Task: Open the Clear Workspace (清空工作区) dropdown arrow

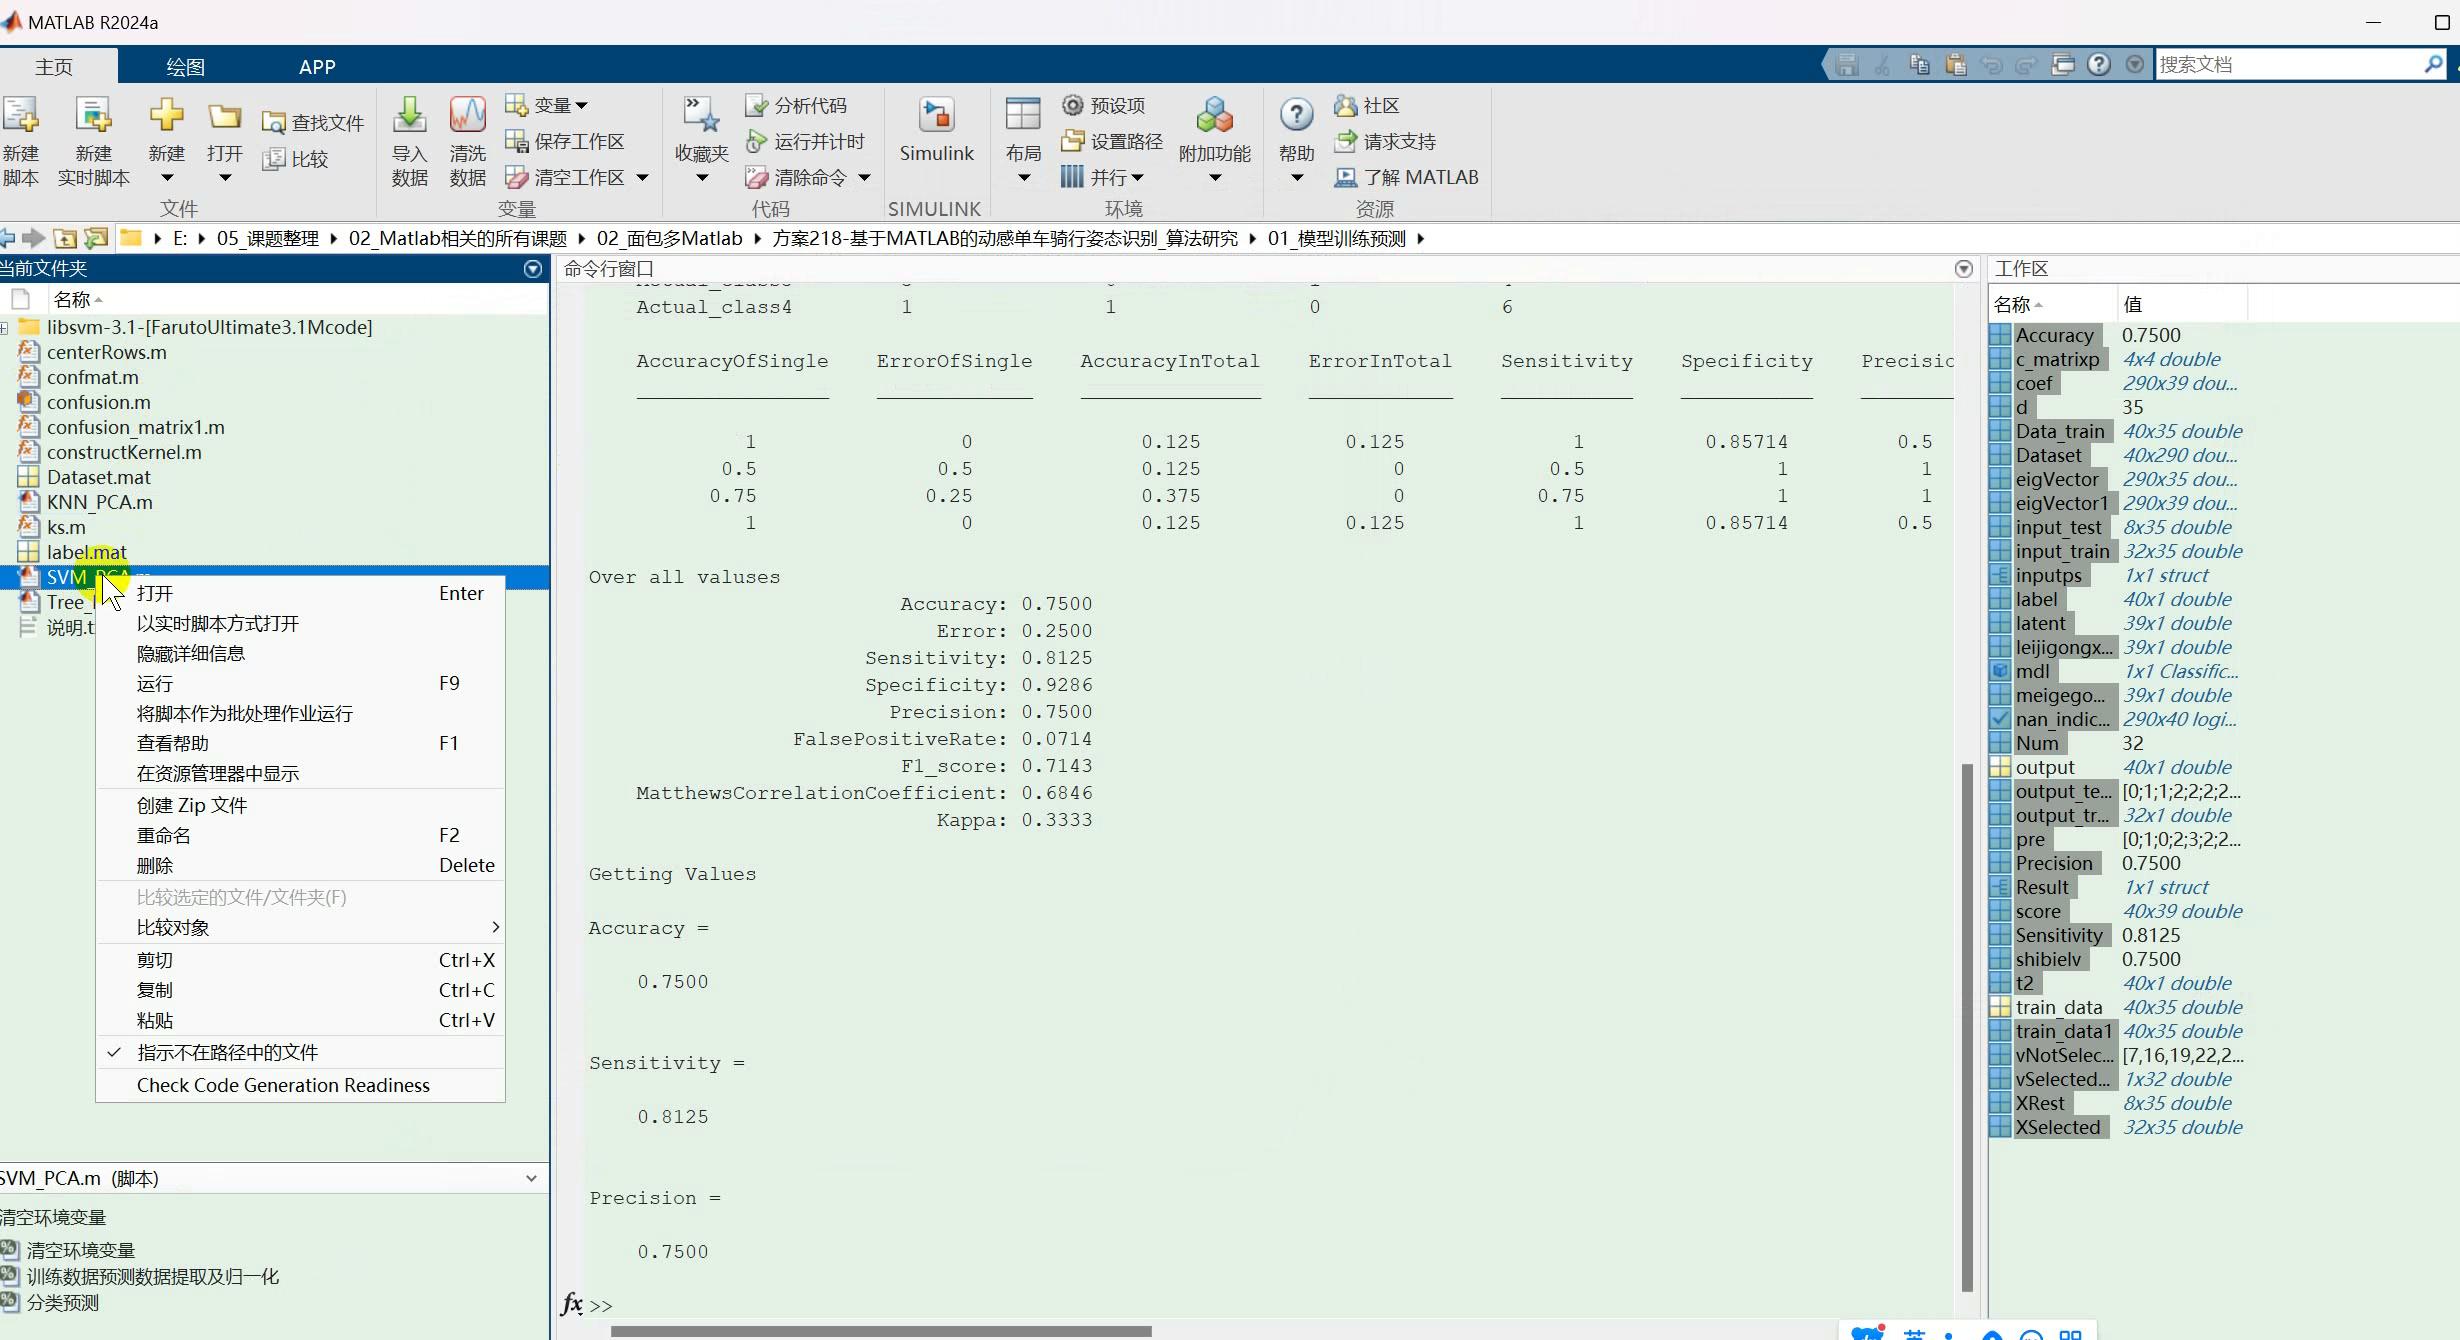Action: click(643, 177)
